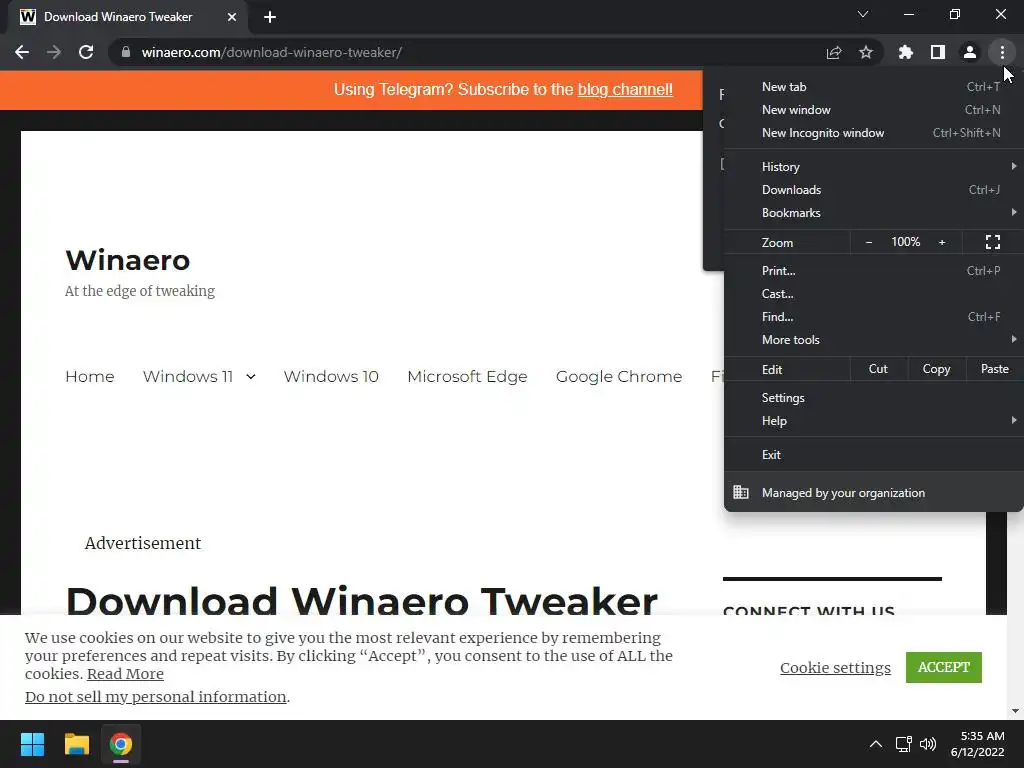The image size is (1024, 768).
Task: Open the tab search chevron
Action: click(x=863, y=14)
